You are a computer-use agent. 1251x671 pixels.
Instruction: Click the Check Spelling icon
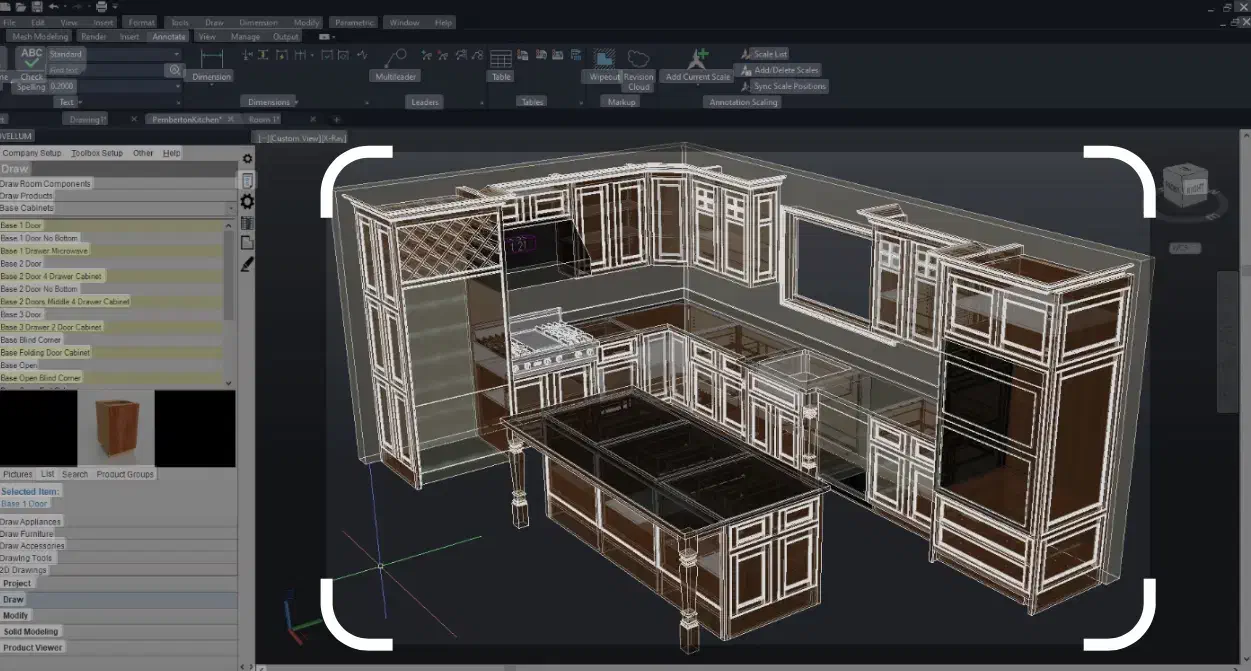coord(32,59)
